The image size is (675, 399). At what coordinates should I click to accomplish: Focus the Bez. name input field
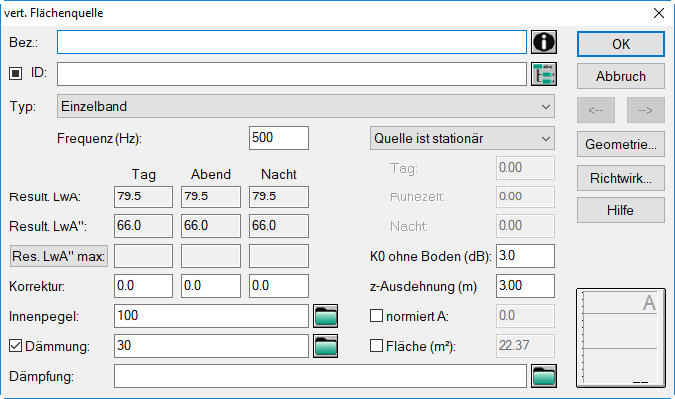click(292, 42)
